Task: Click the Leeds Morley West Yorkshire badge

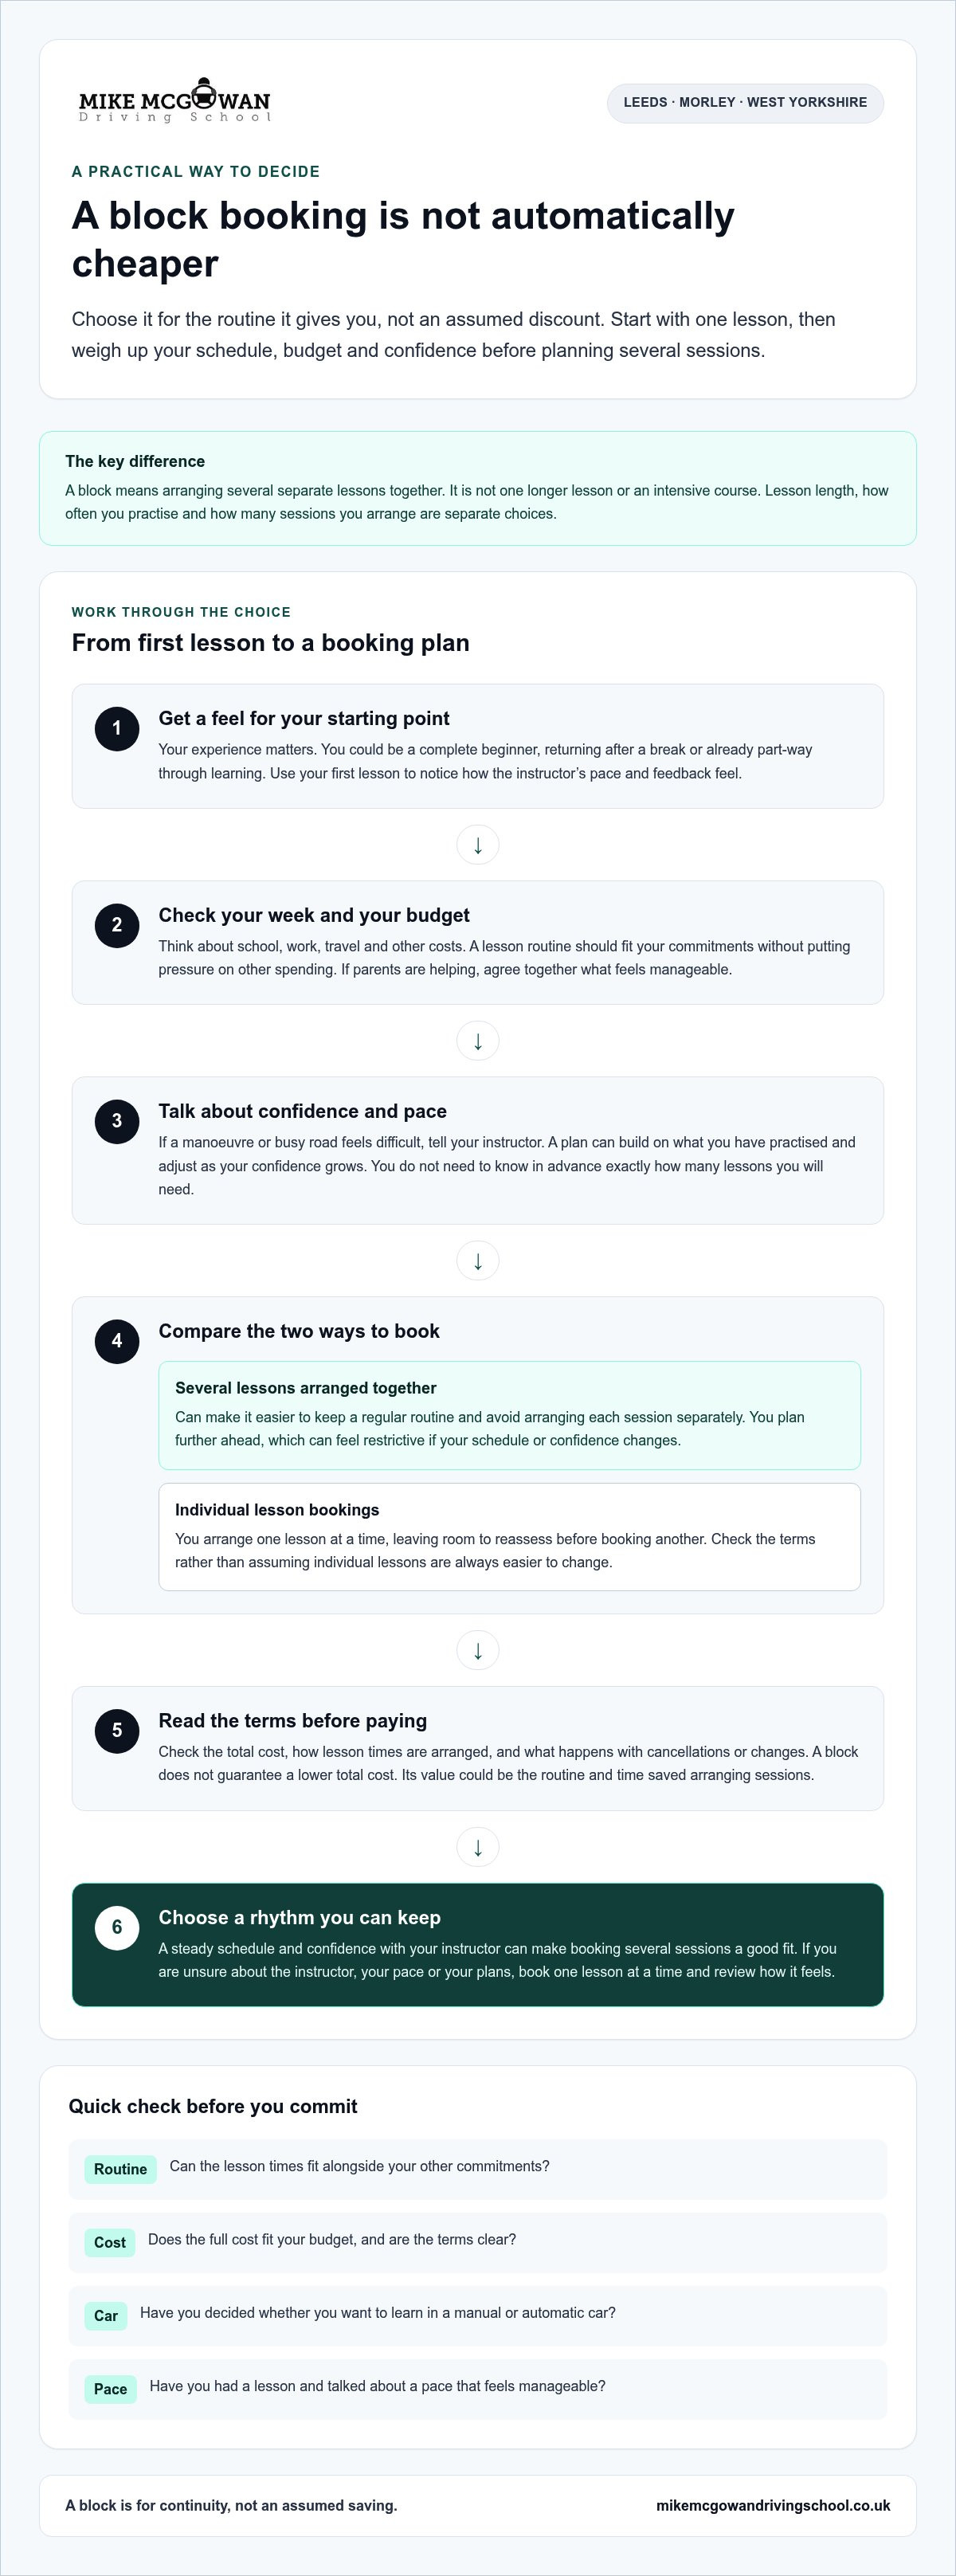Action: tap(745, 103)
